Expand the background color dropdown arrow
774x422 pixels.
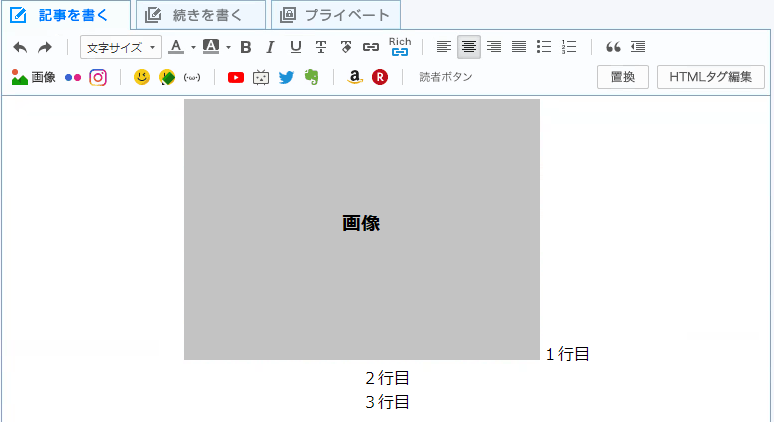[229, 47]
